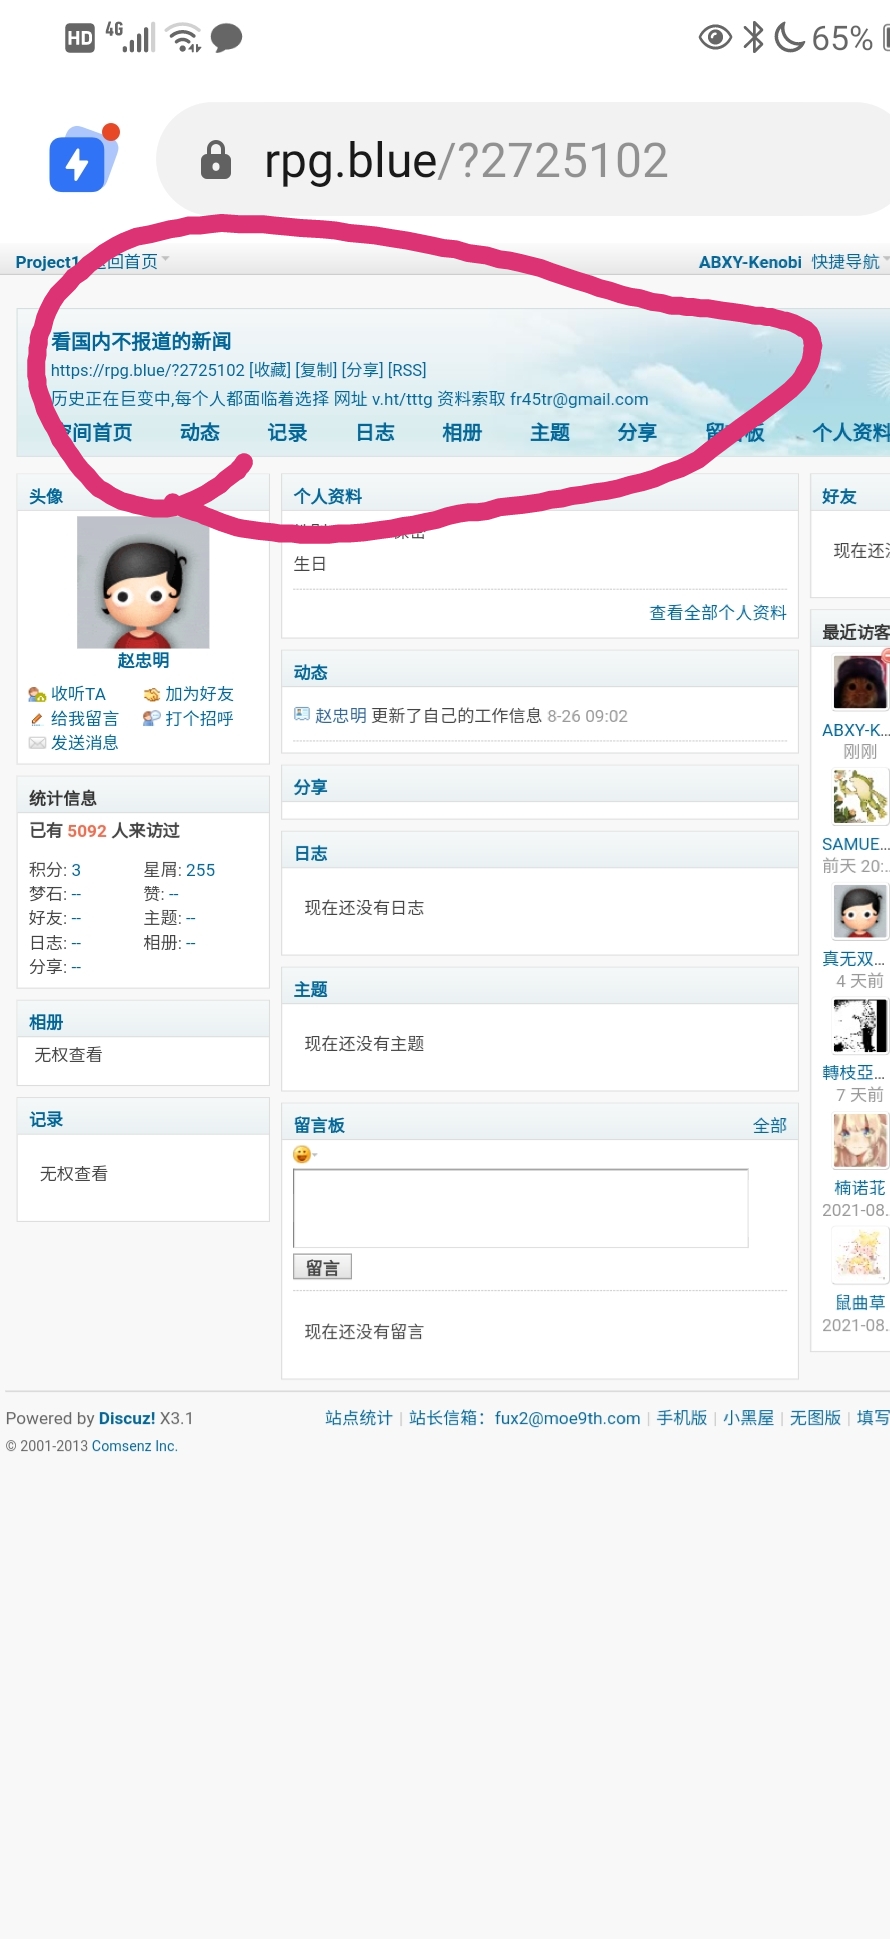Click the 加为好友 icon
This screenshot has width=890, height=1939.
[x=152, y=694]
